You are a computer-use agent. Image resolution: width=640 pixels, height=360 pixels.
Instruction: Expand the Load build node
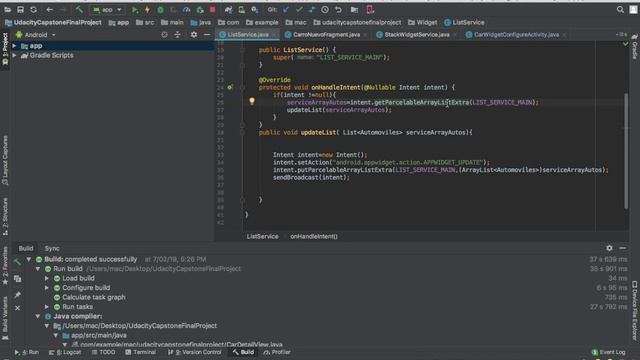(47, 278)
